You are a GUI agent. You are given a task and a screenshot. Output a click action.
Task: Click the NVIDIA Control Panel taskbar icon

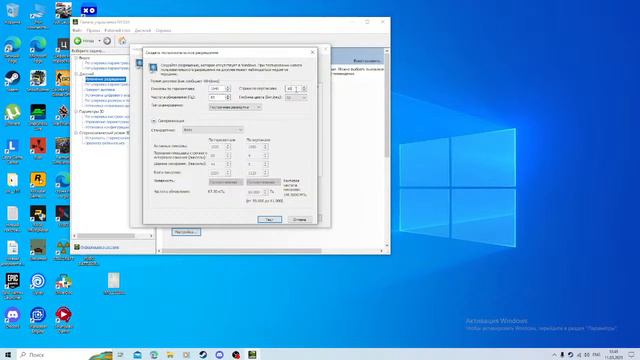[x=252, y=355]
